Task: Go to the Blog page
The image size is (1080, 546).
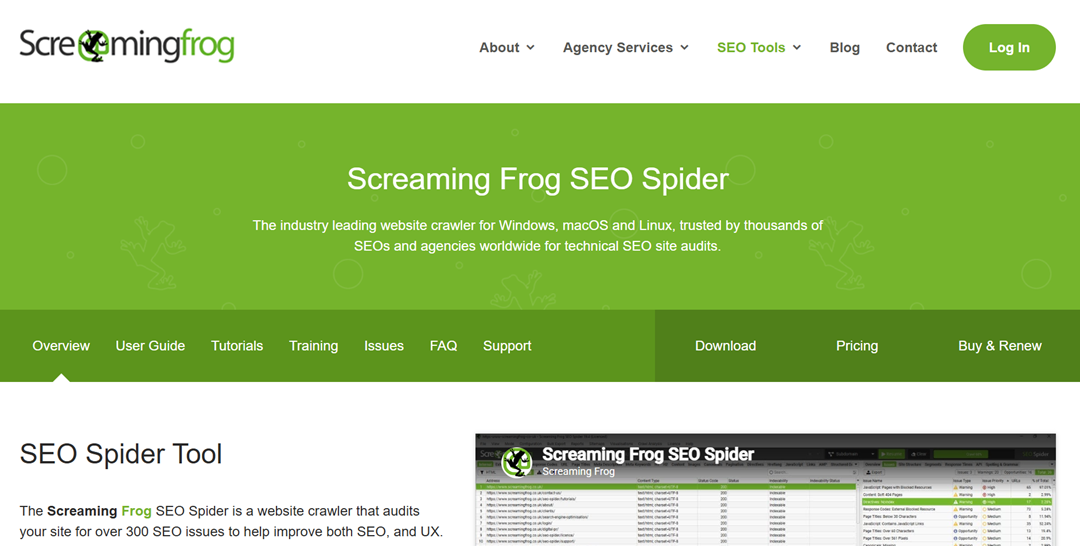Action: pos(844,48)
